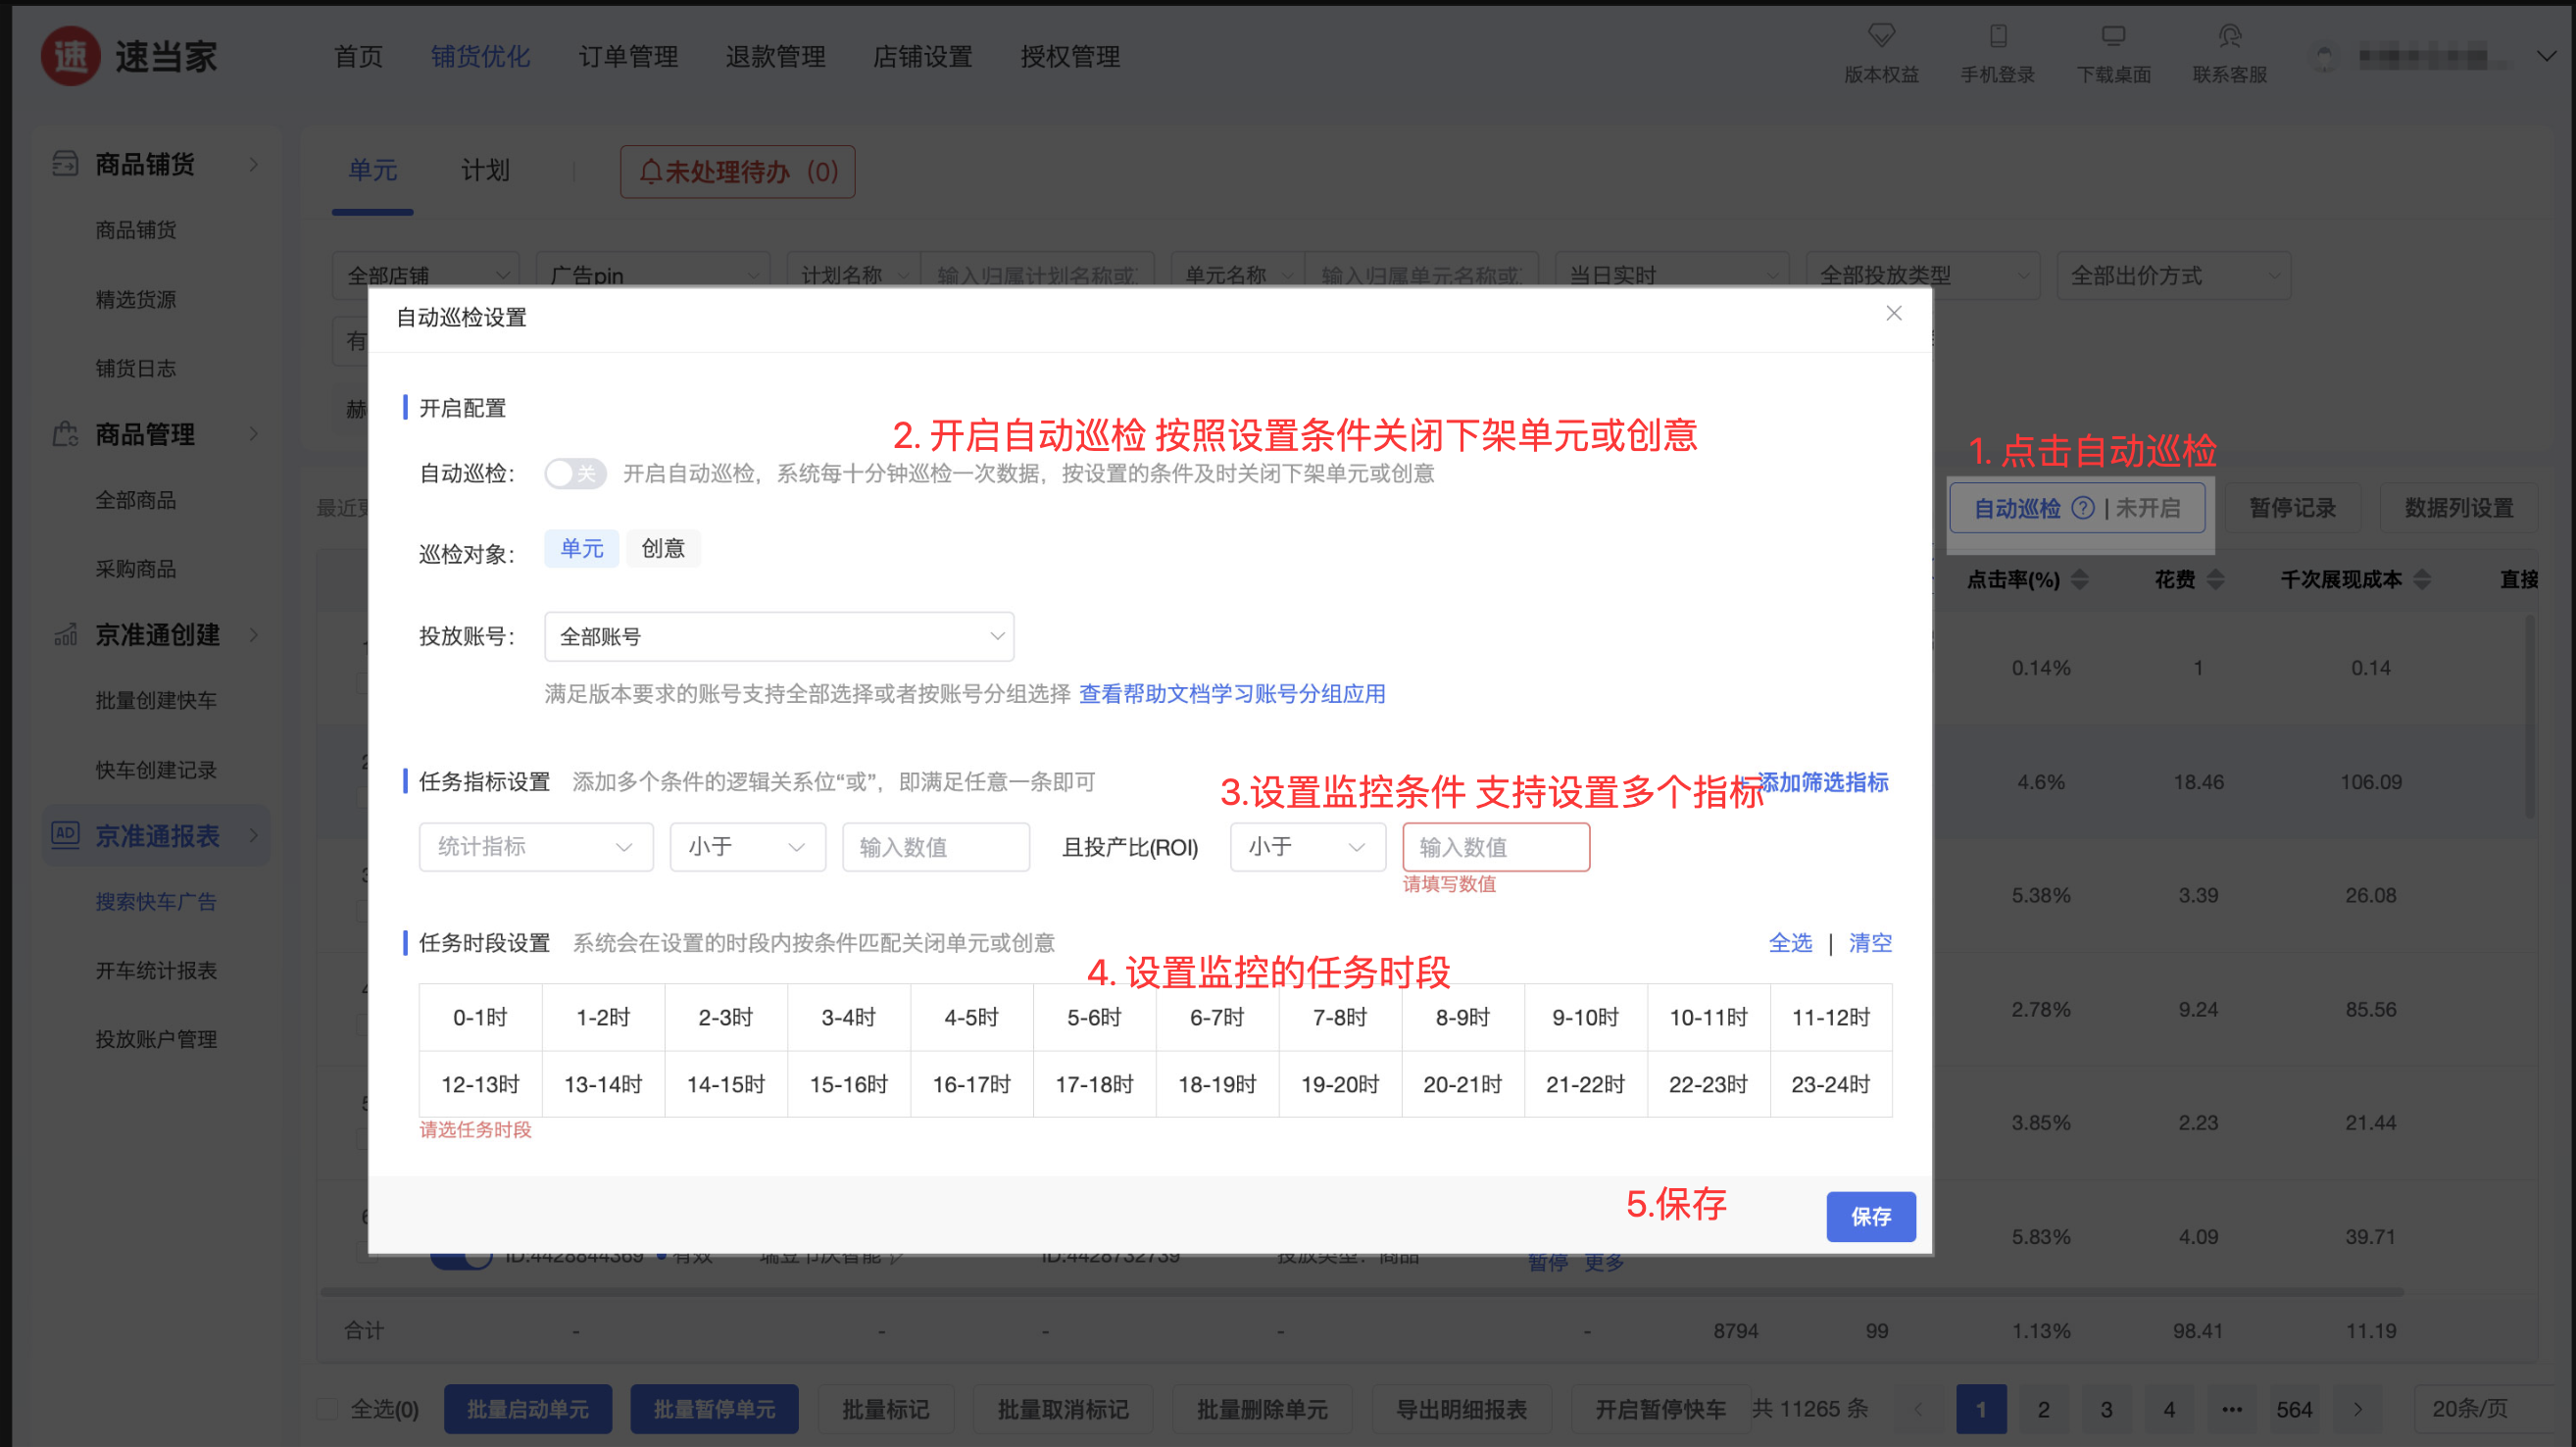
Task: Open the 投放账号 全部账号 dropdown
Action: [779, 636]
